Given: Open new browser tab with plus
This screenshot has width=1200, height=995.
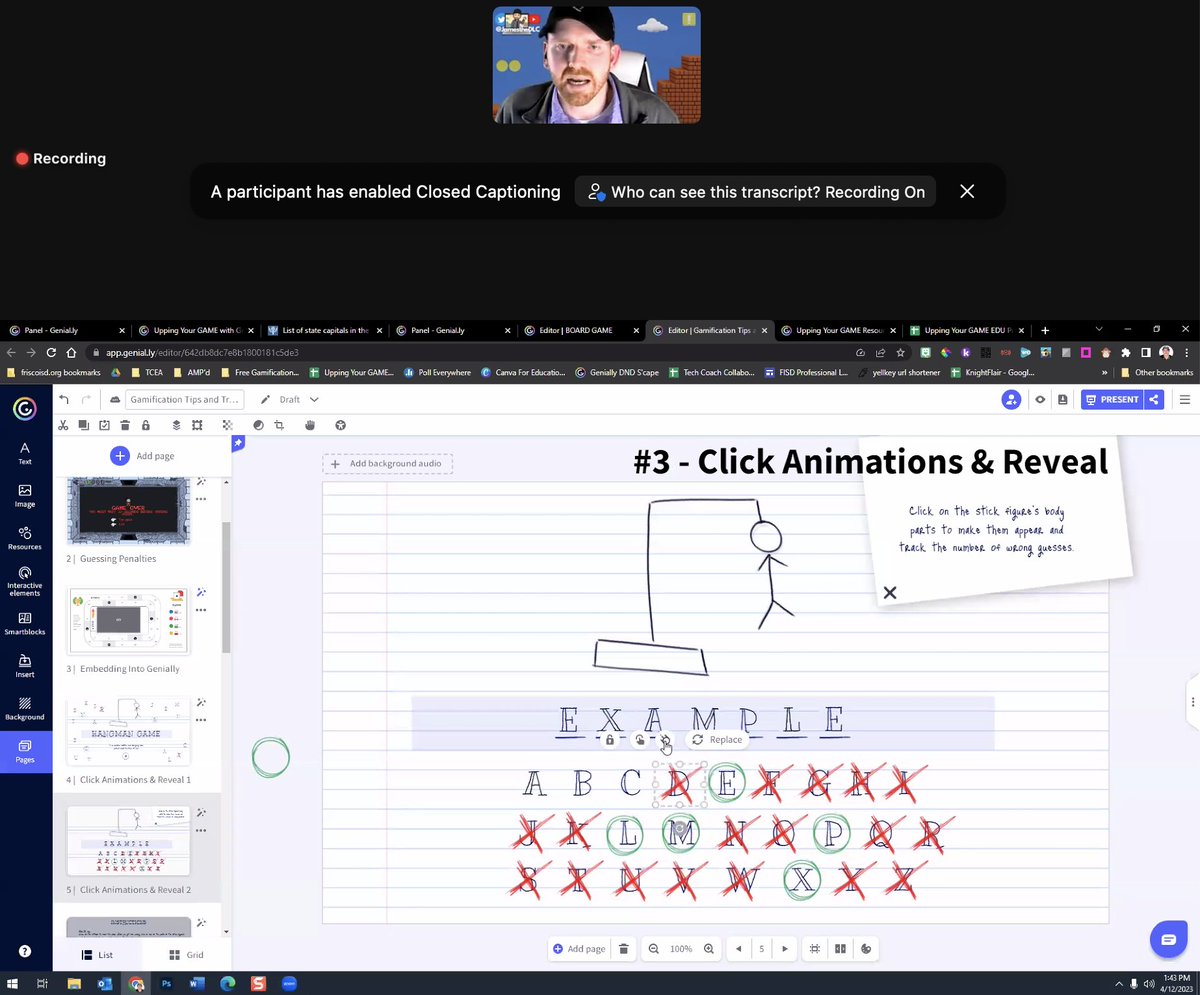Looking at the screenshot, I should (1045, 330).
